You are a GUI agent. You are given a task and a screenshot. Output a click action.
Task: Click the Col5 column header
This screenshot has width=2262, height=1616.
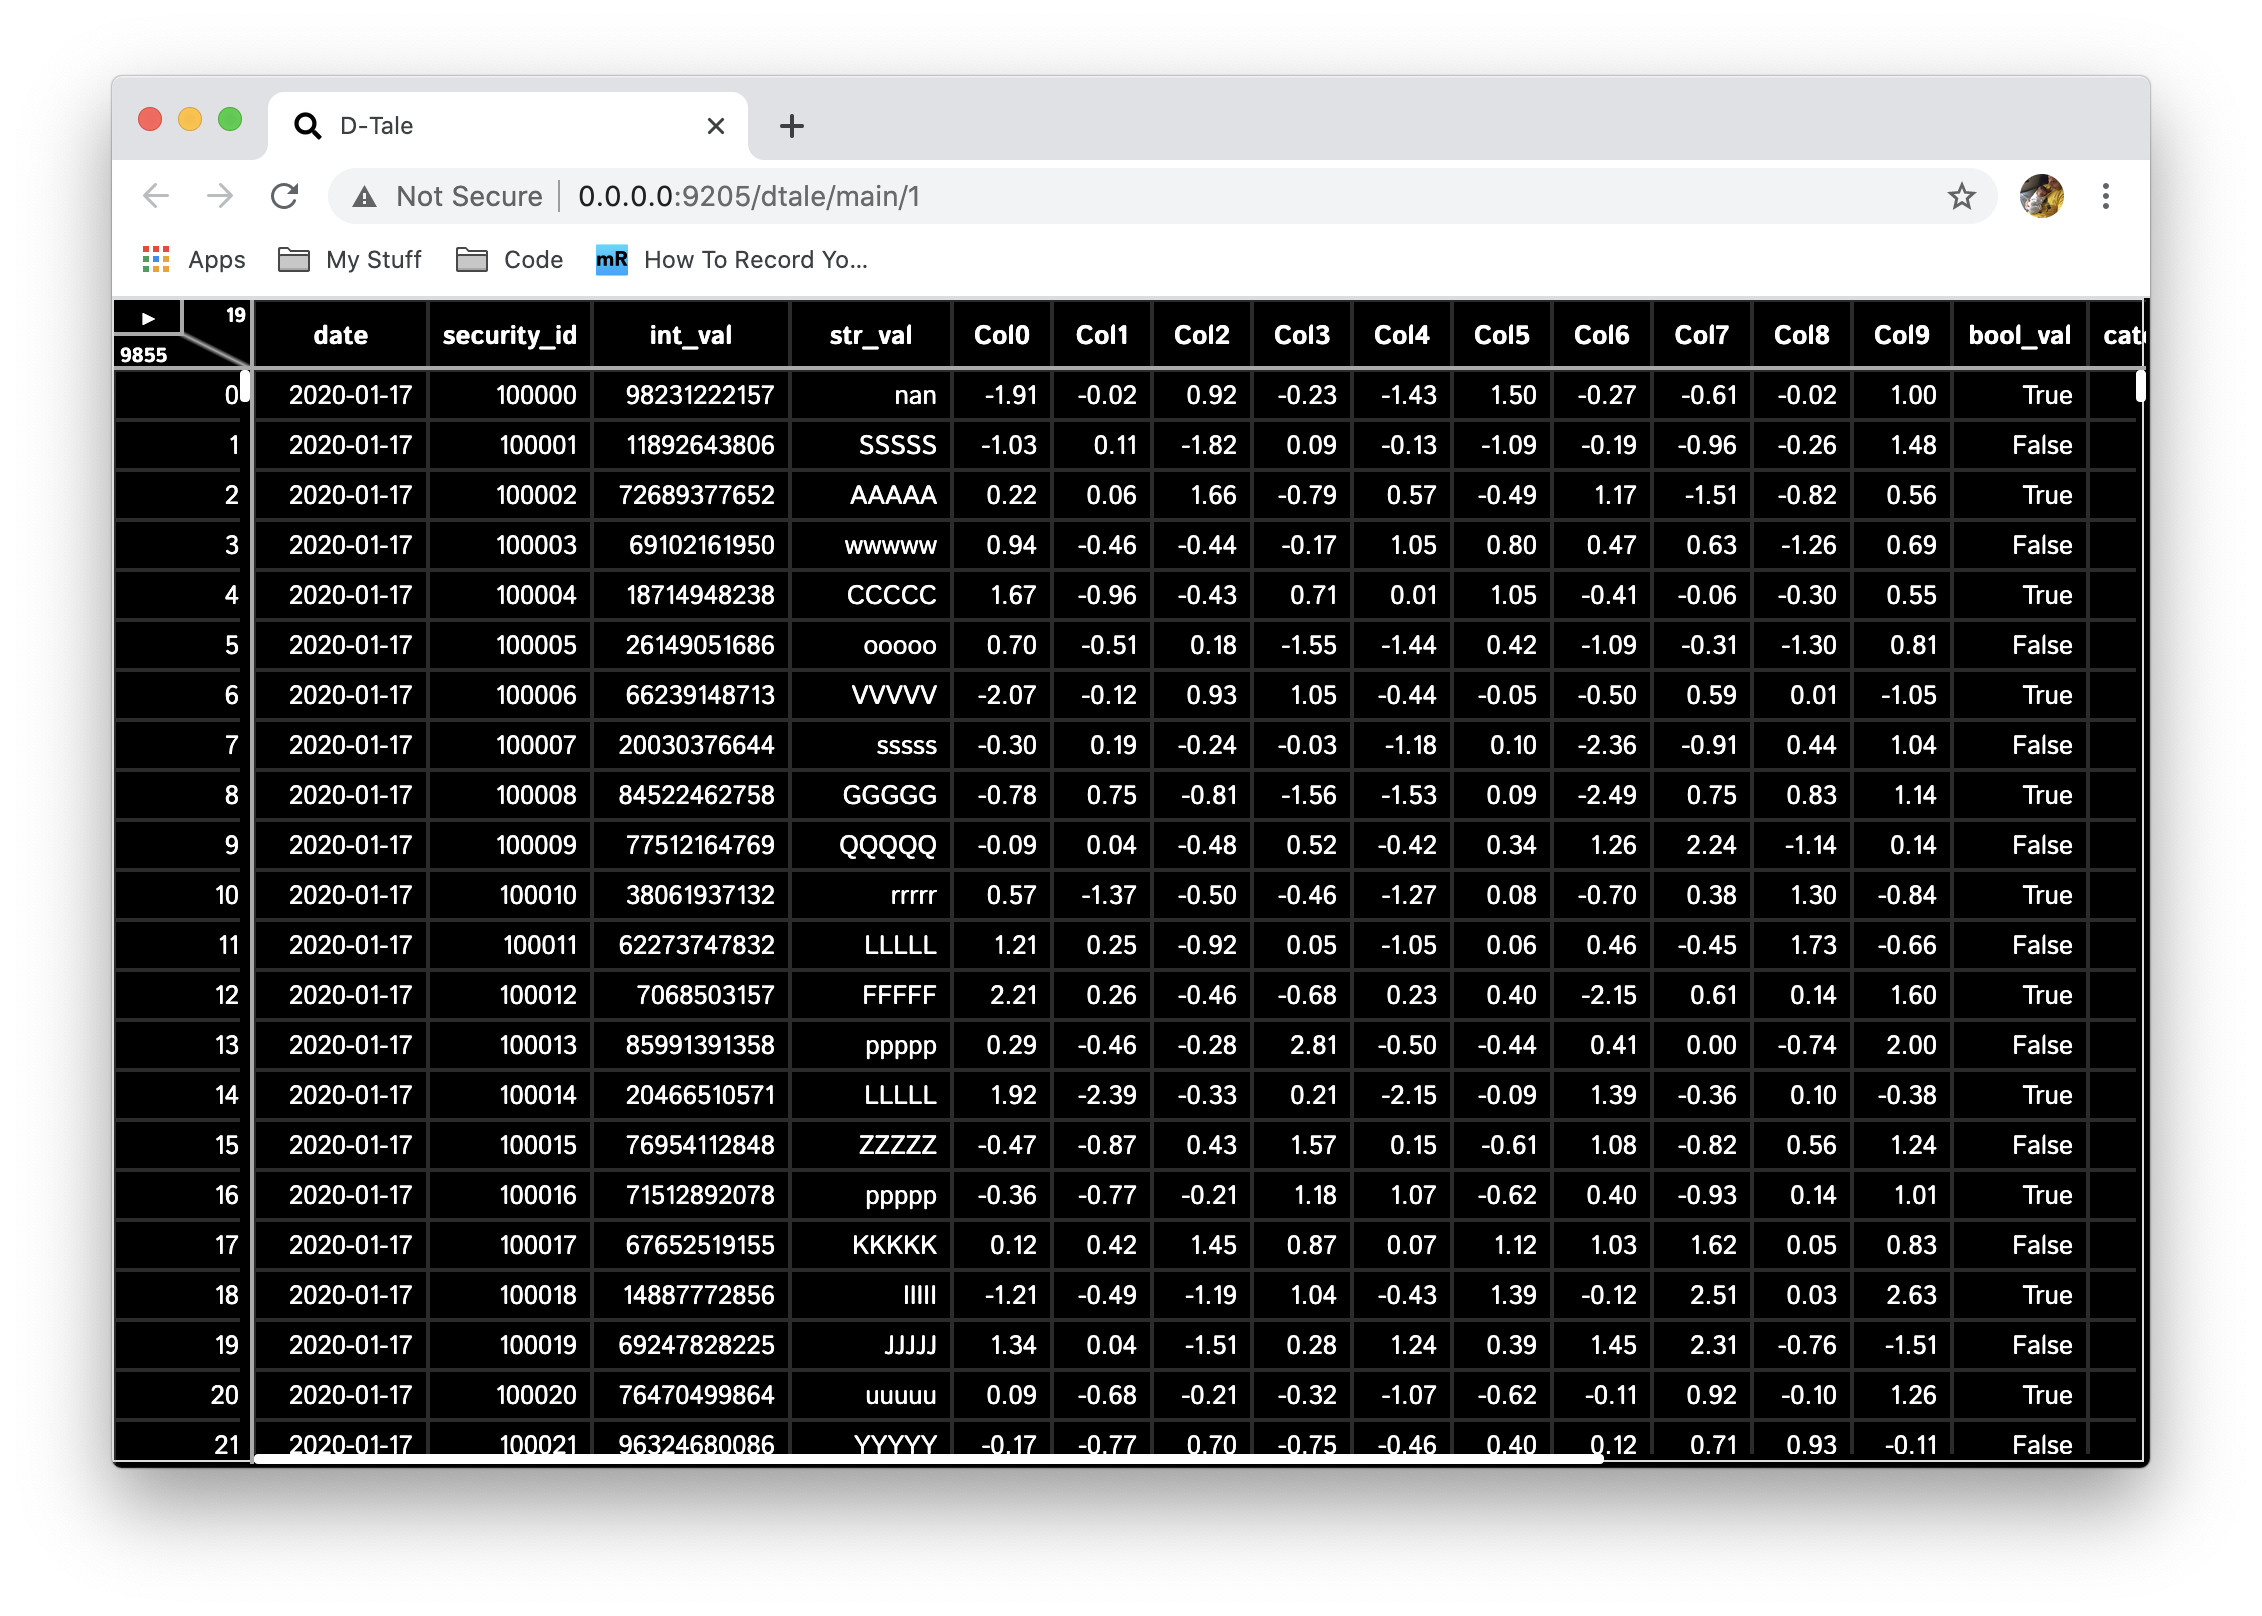click(x=1501, y=335)
